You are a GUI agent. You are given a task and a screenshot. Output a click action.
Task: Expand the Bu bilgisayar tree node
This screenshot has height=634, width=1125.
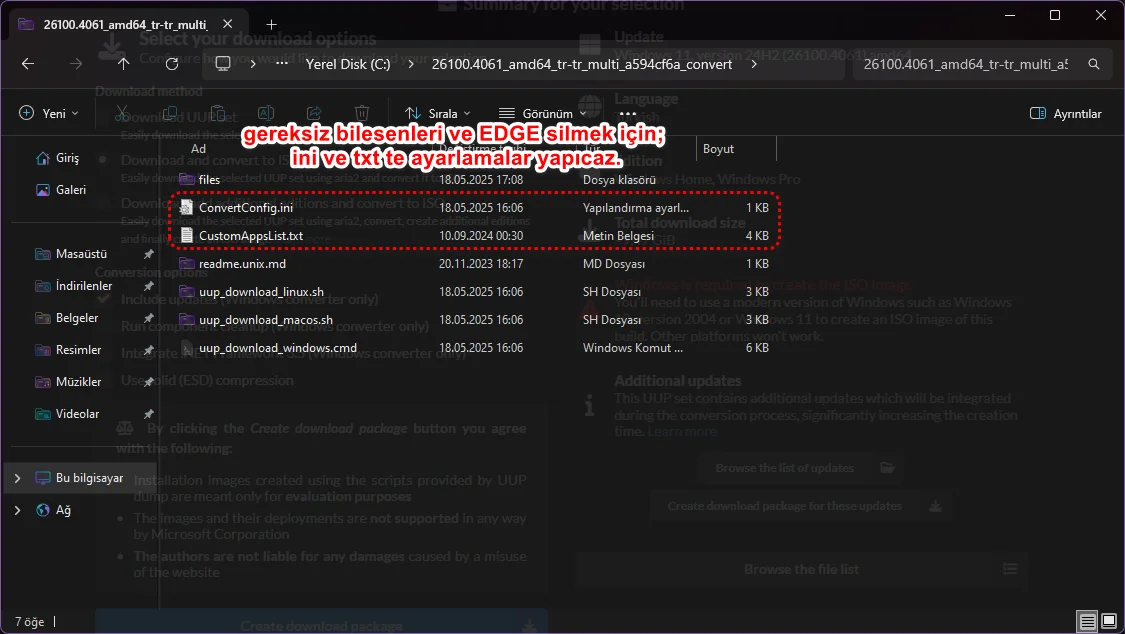[18, 478]
